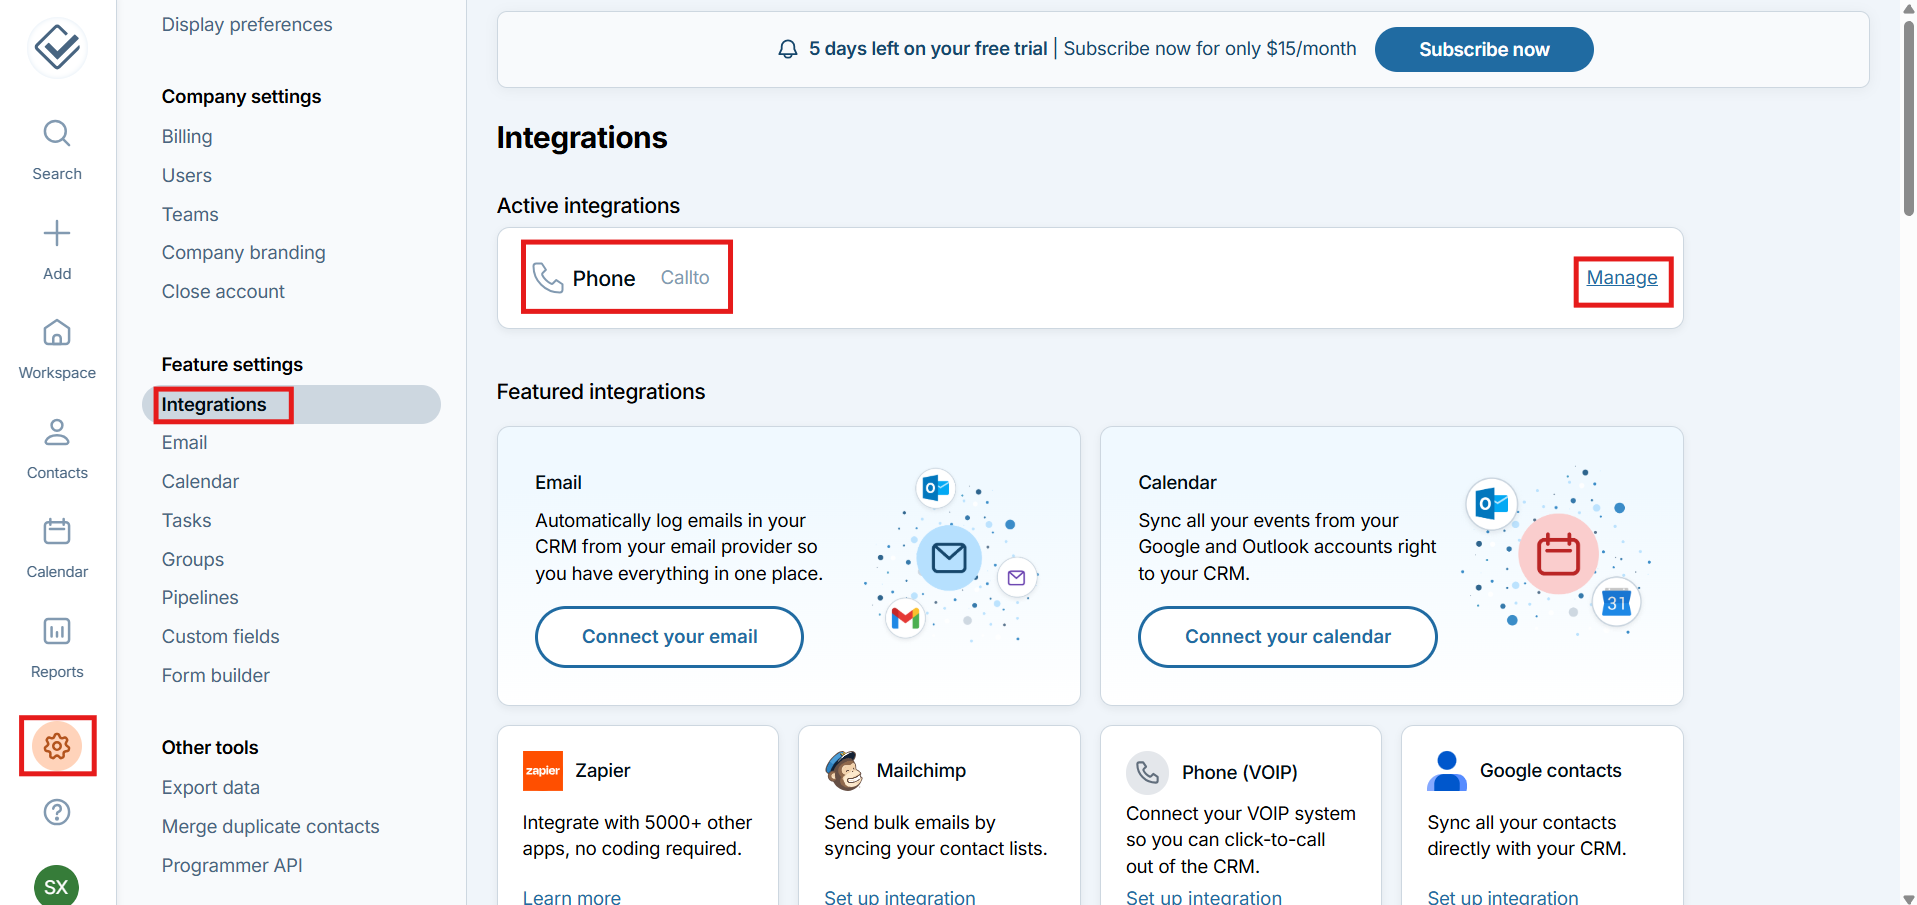
Task: Click the Outlook icon in the Email card
Action: [936, 488]
